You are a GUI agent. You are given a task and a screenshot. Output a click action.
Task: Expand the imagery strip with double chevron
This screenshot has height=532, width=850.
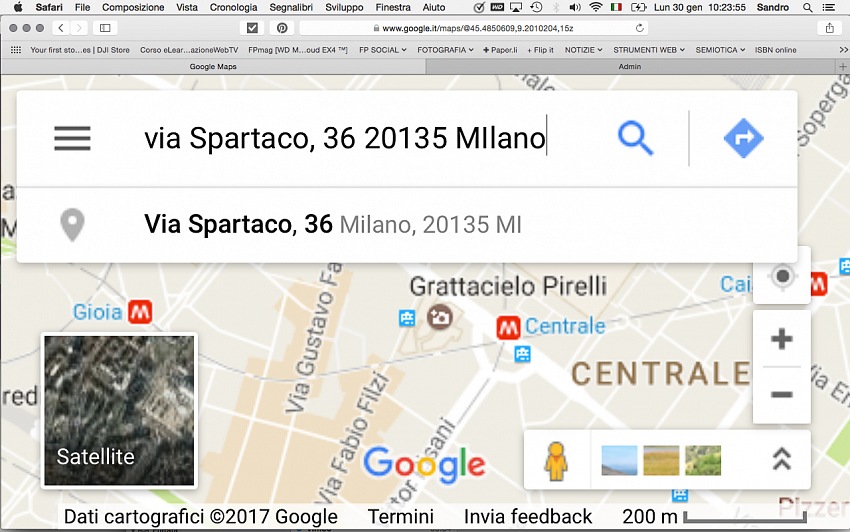pyautogui.click(x=781, y=459)
